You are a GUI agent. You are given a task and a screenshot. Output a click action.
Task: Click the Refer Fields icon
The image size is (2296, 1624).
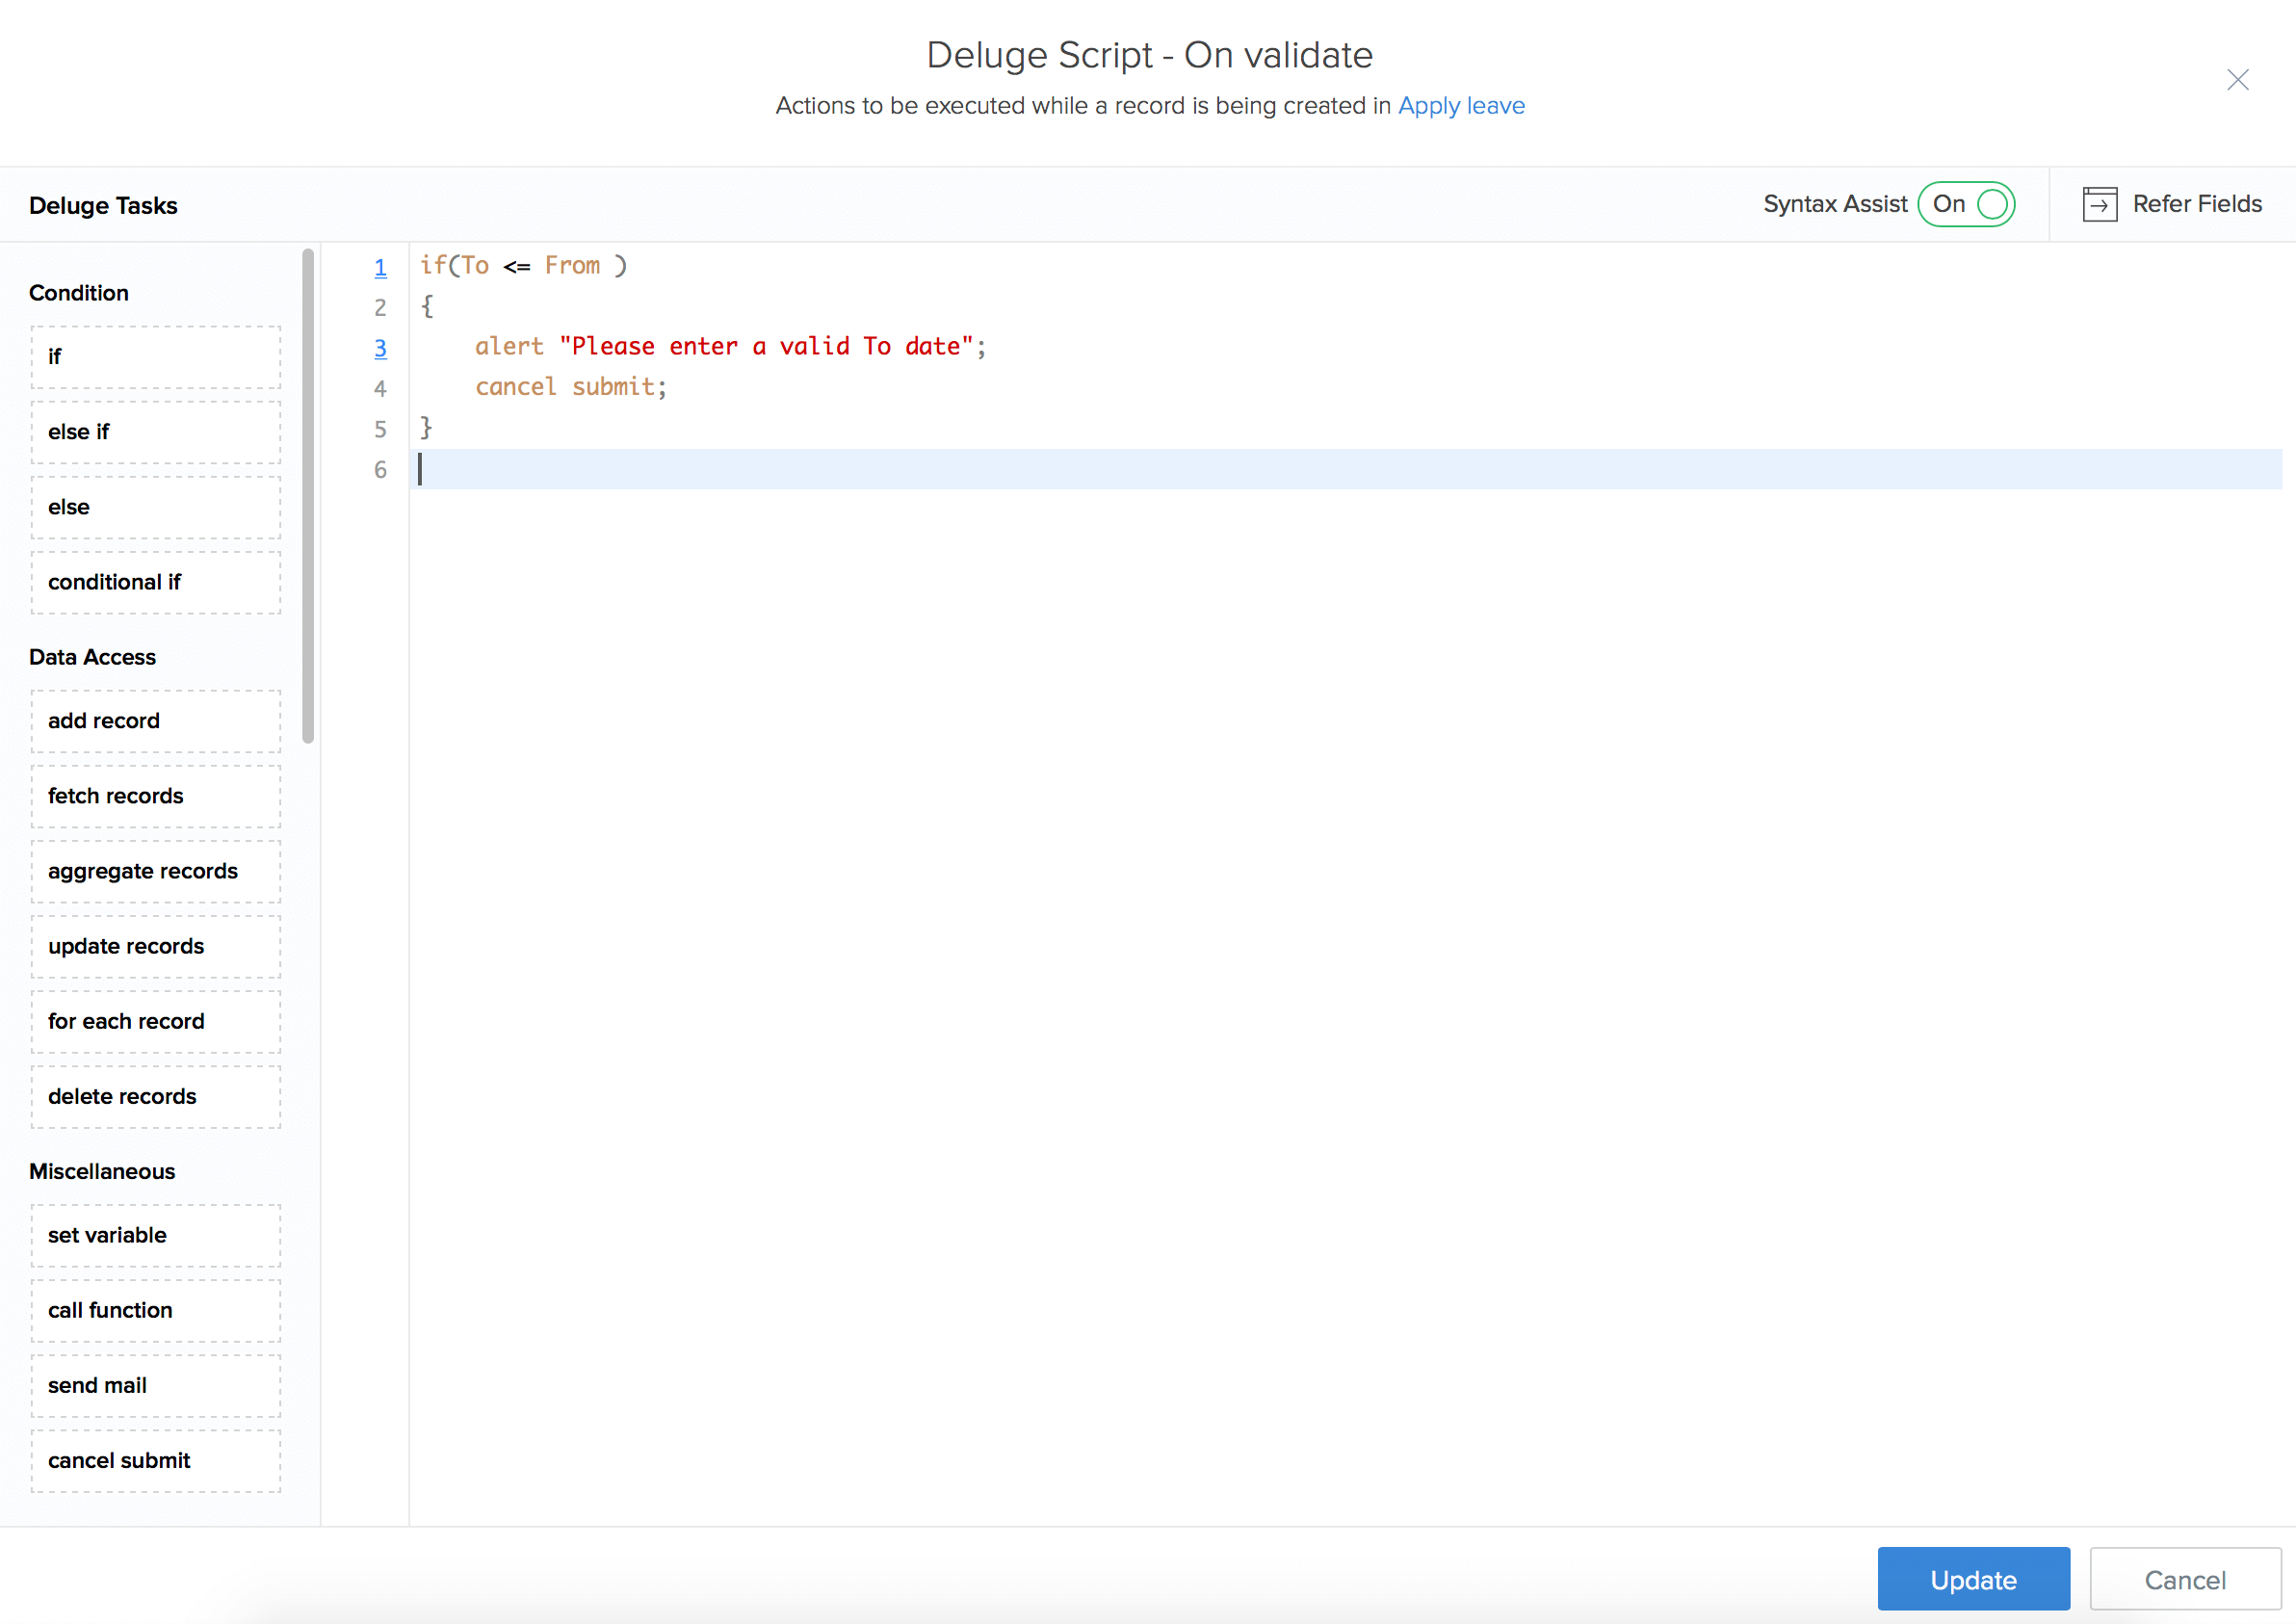point(2099,204)
